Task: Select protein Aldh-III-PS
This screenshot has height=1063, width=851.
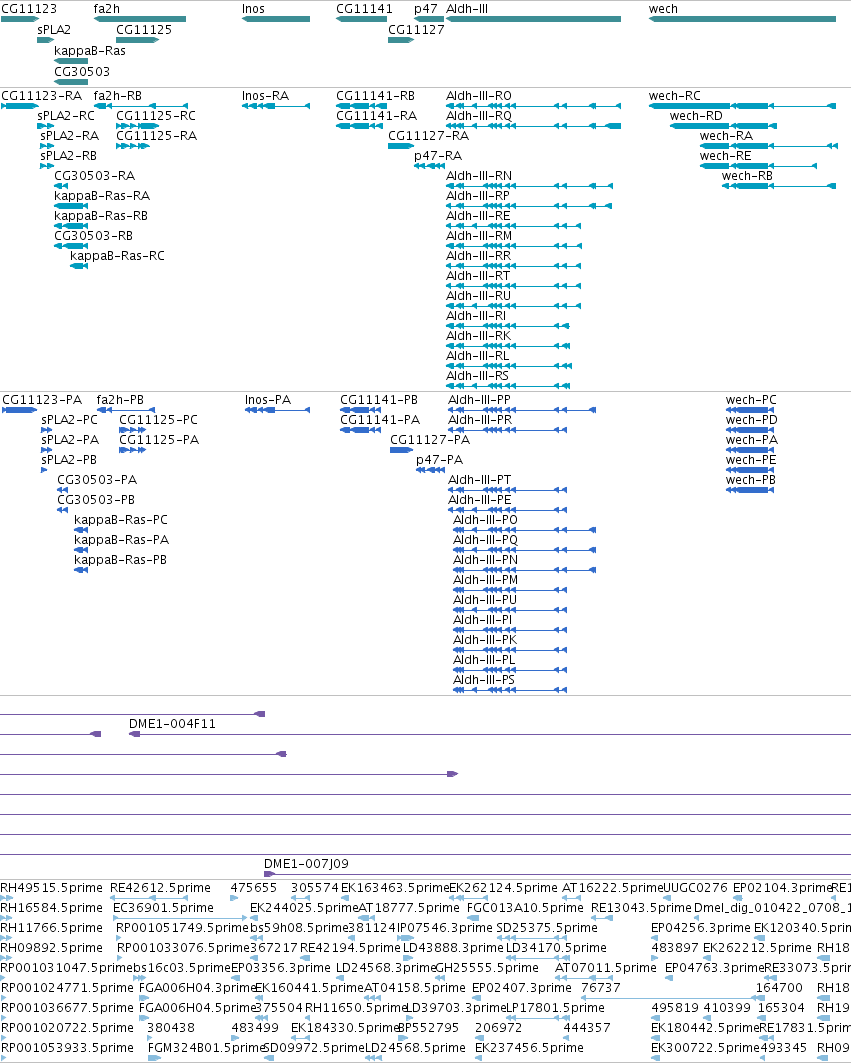Action: 483,680
